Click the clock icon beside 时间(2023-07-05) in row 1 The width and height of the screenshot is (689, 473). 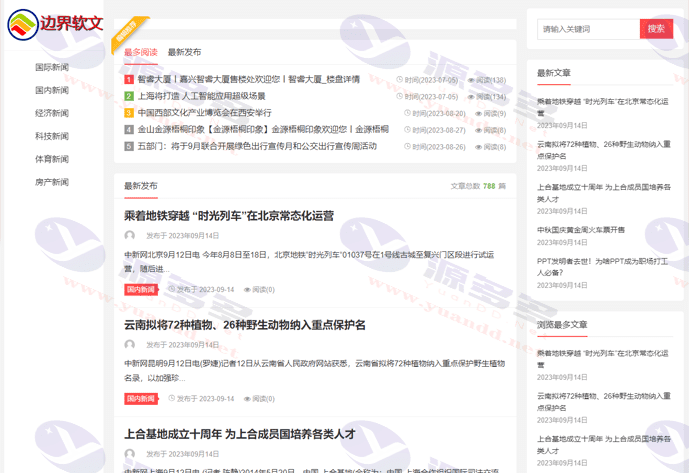click(399, 80)
